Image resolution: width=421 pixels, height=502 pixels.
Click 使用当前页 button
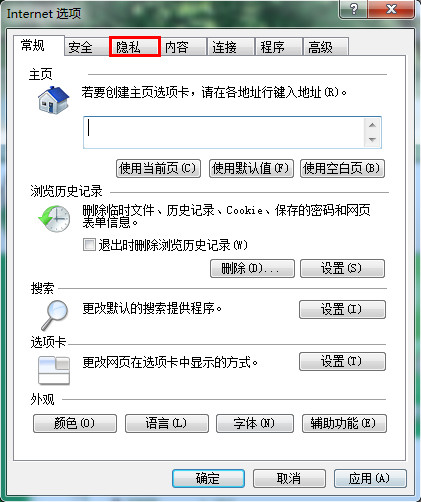point(158,168)
